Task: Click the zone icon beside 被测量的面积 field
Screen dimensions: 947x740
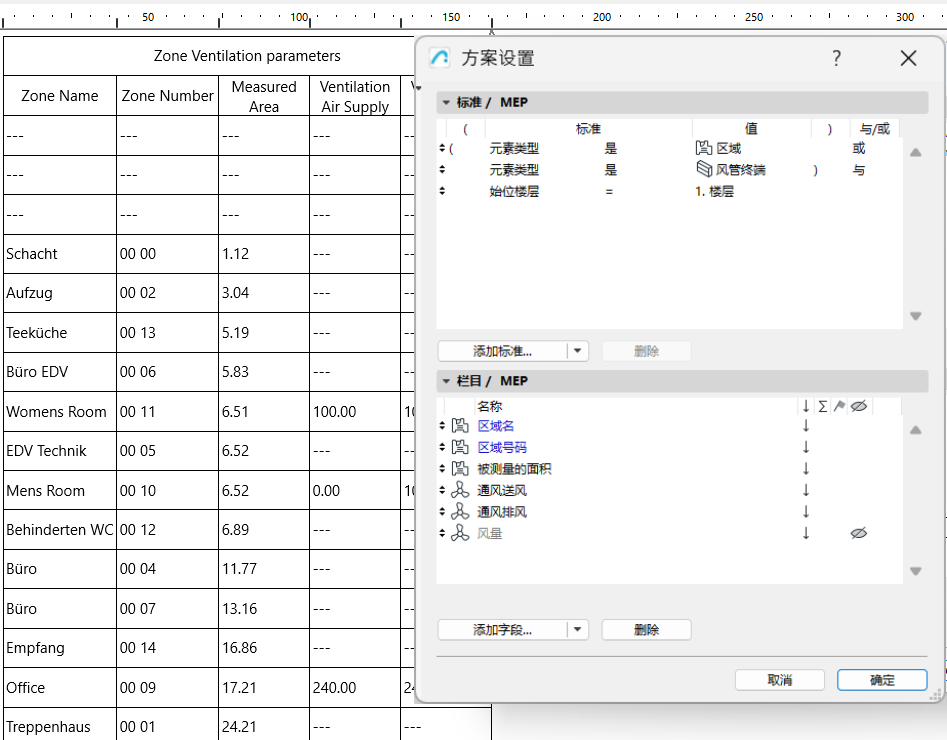Action: point(460,469)
